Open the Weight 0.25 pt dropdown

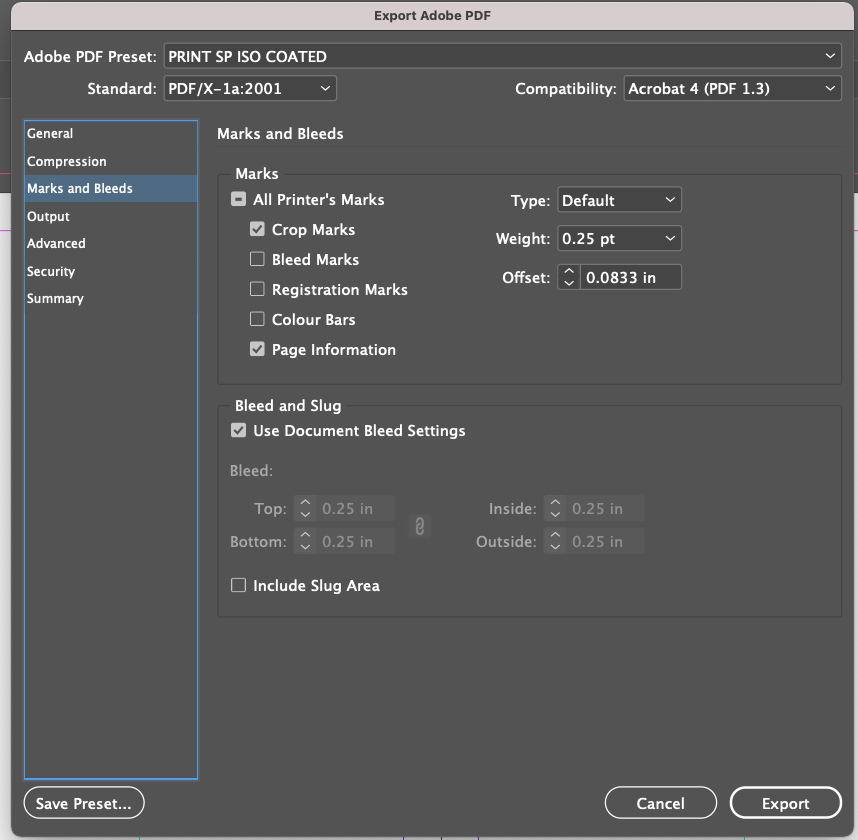(619, 239)
